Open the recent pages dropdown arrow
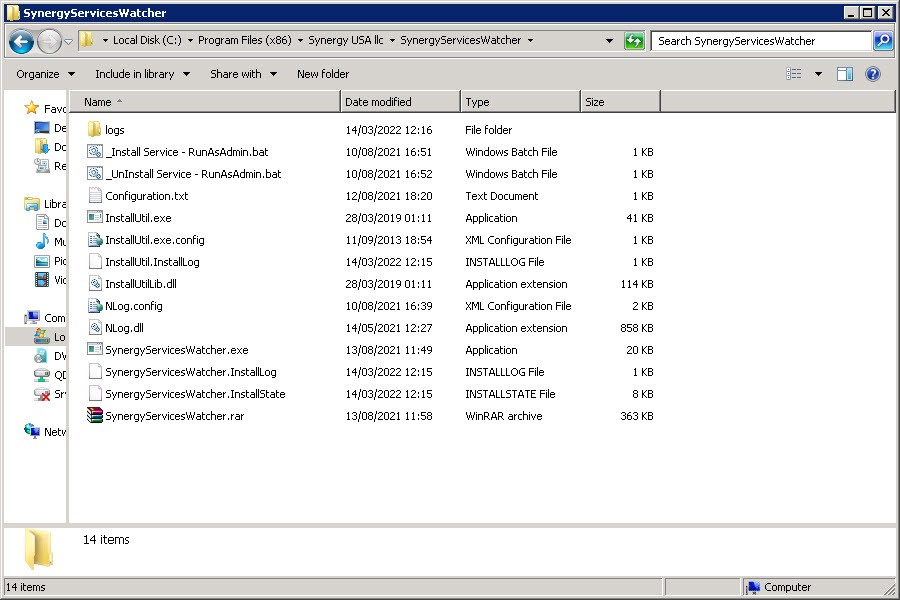 click(68, 41)
